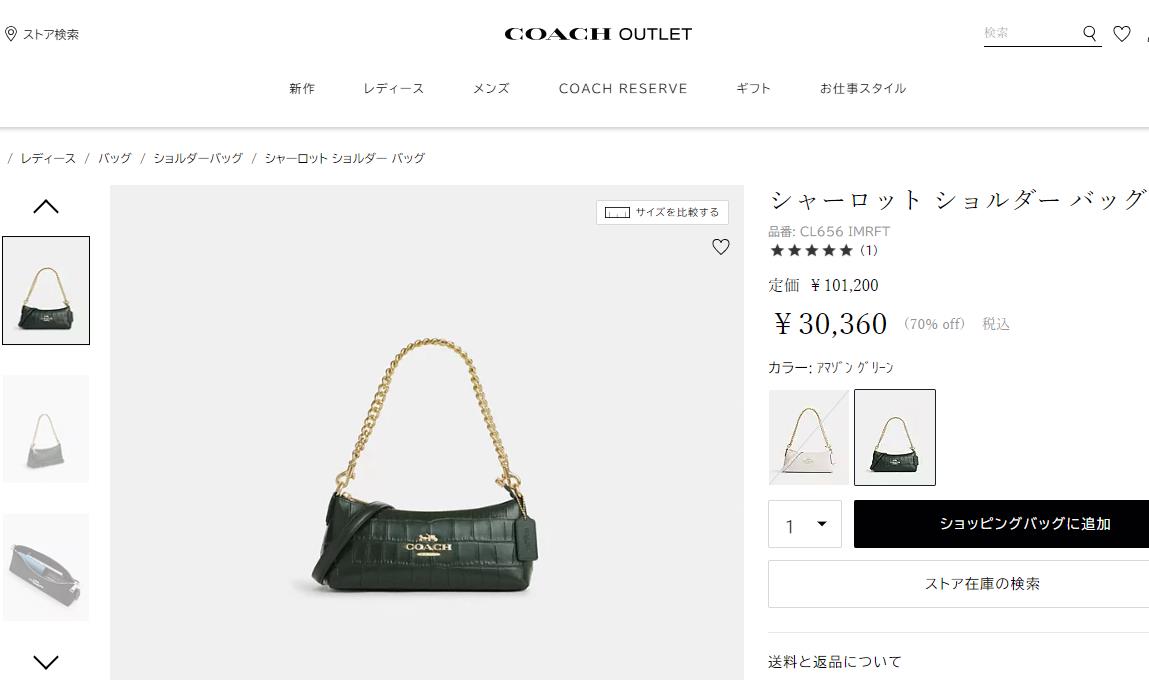The image size is (1149, 683).
Task: Click the up chevron above thumbnails
Action: tap(45, 207)
